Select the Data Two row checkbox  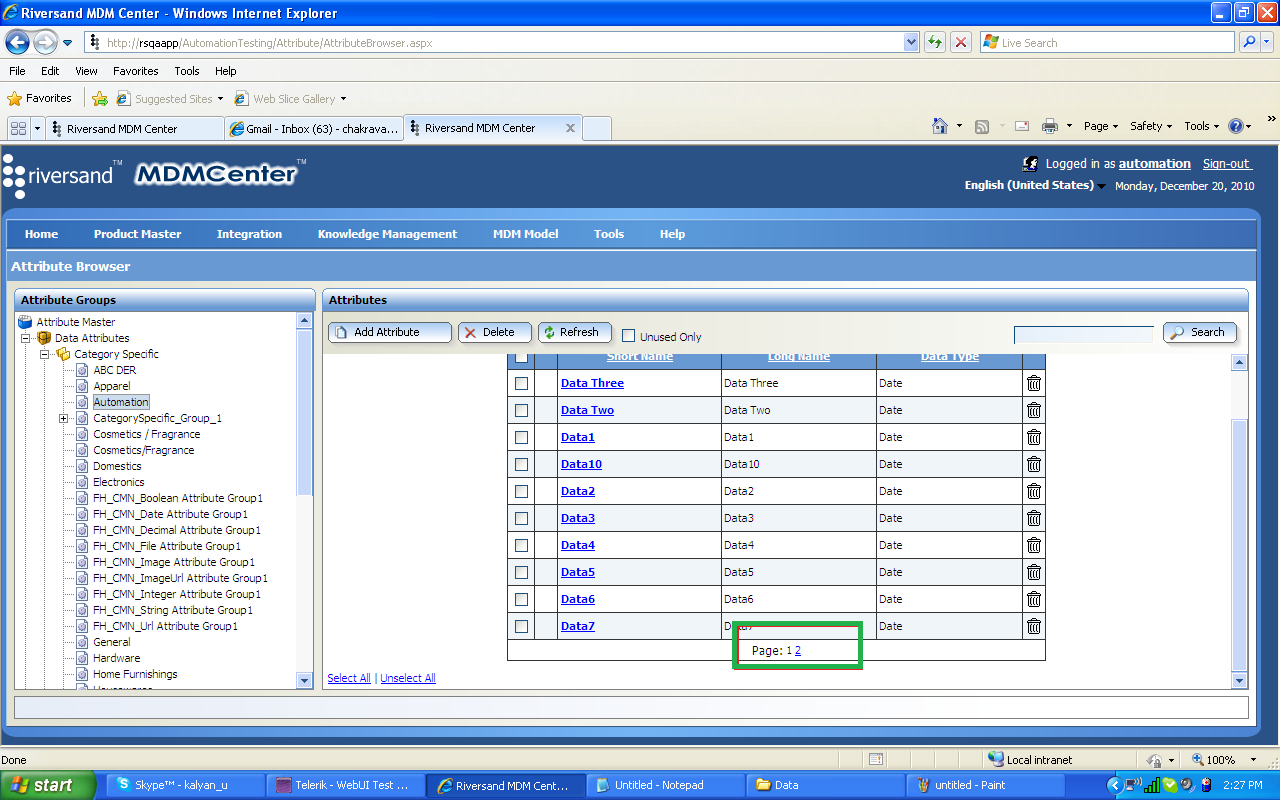(521, 410)
